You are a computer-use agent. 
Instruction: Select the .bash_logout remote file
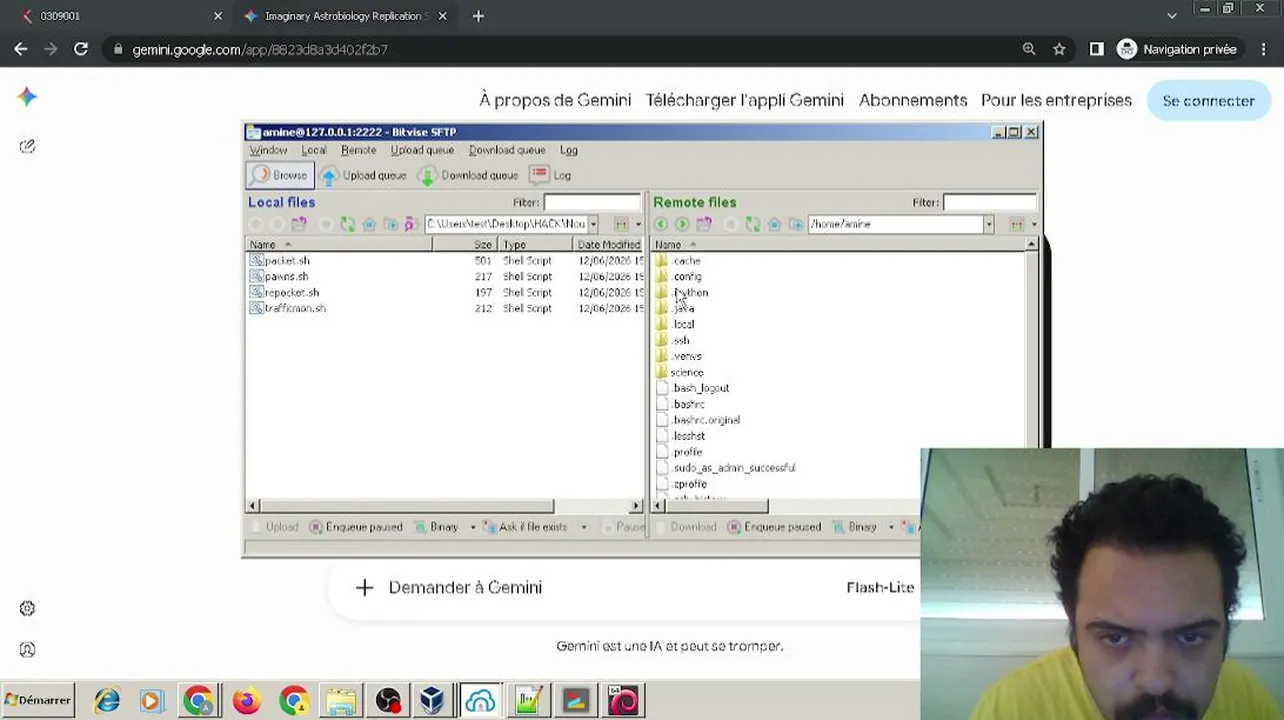point(693,388)
